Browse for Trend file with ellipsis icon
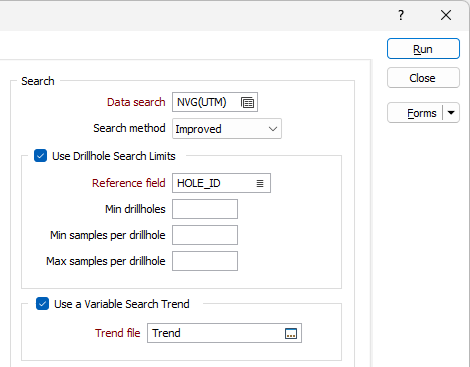The image size is (470, 367). pyautogui.click(x=291, y=333)
